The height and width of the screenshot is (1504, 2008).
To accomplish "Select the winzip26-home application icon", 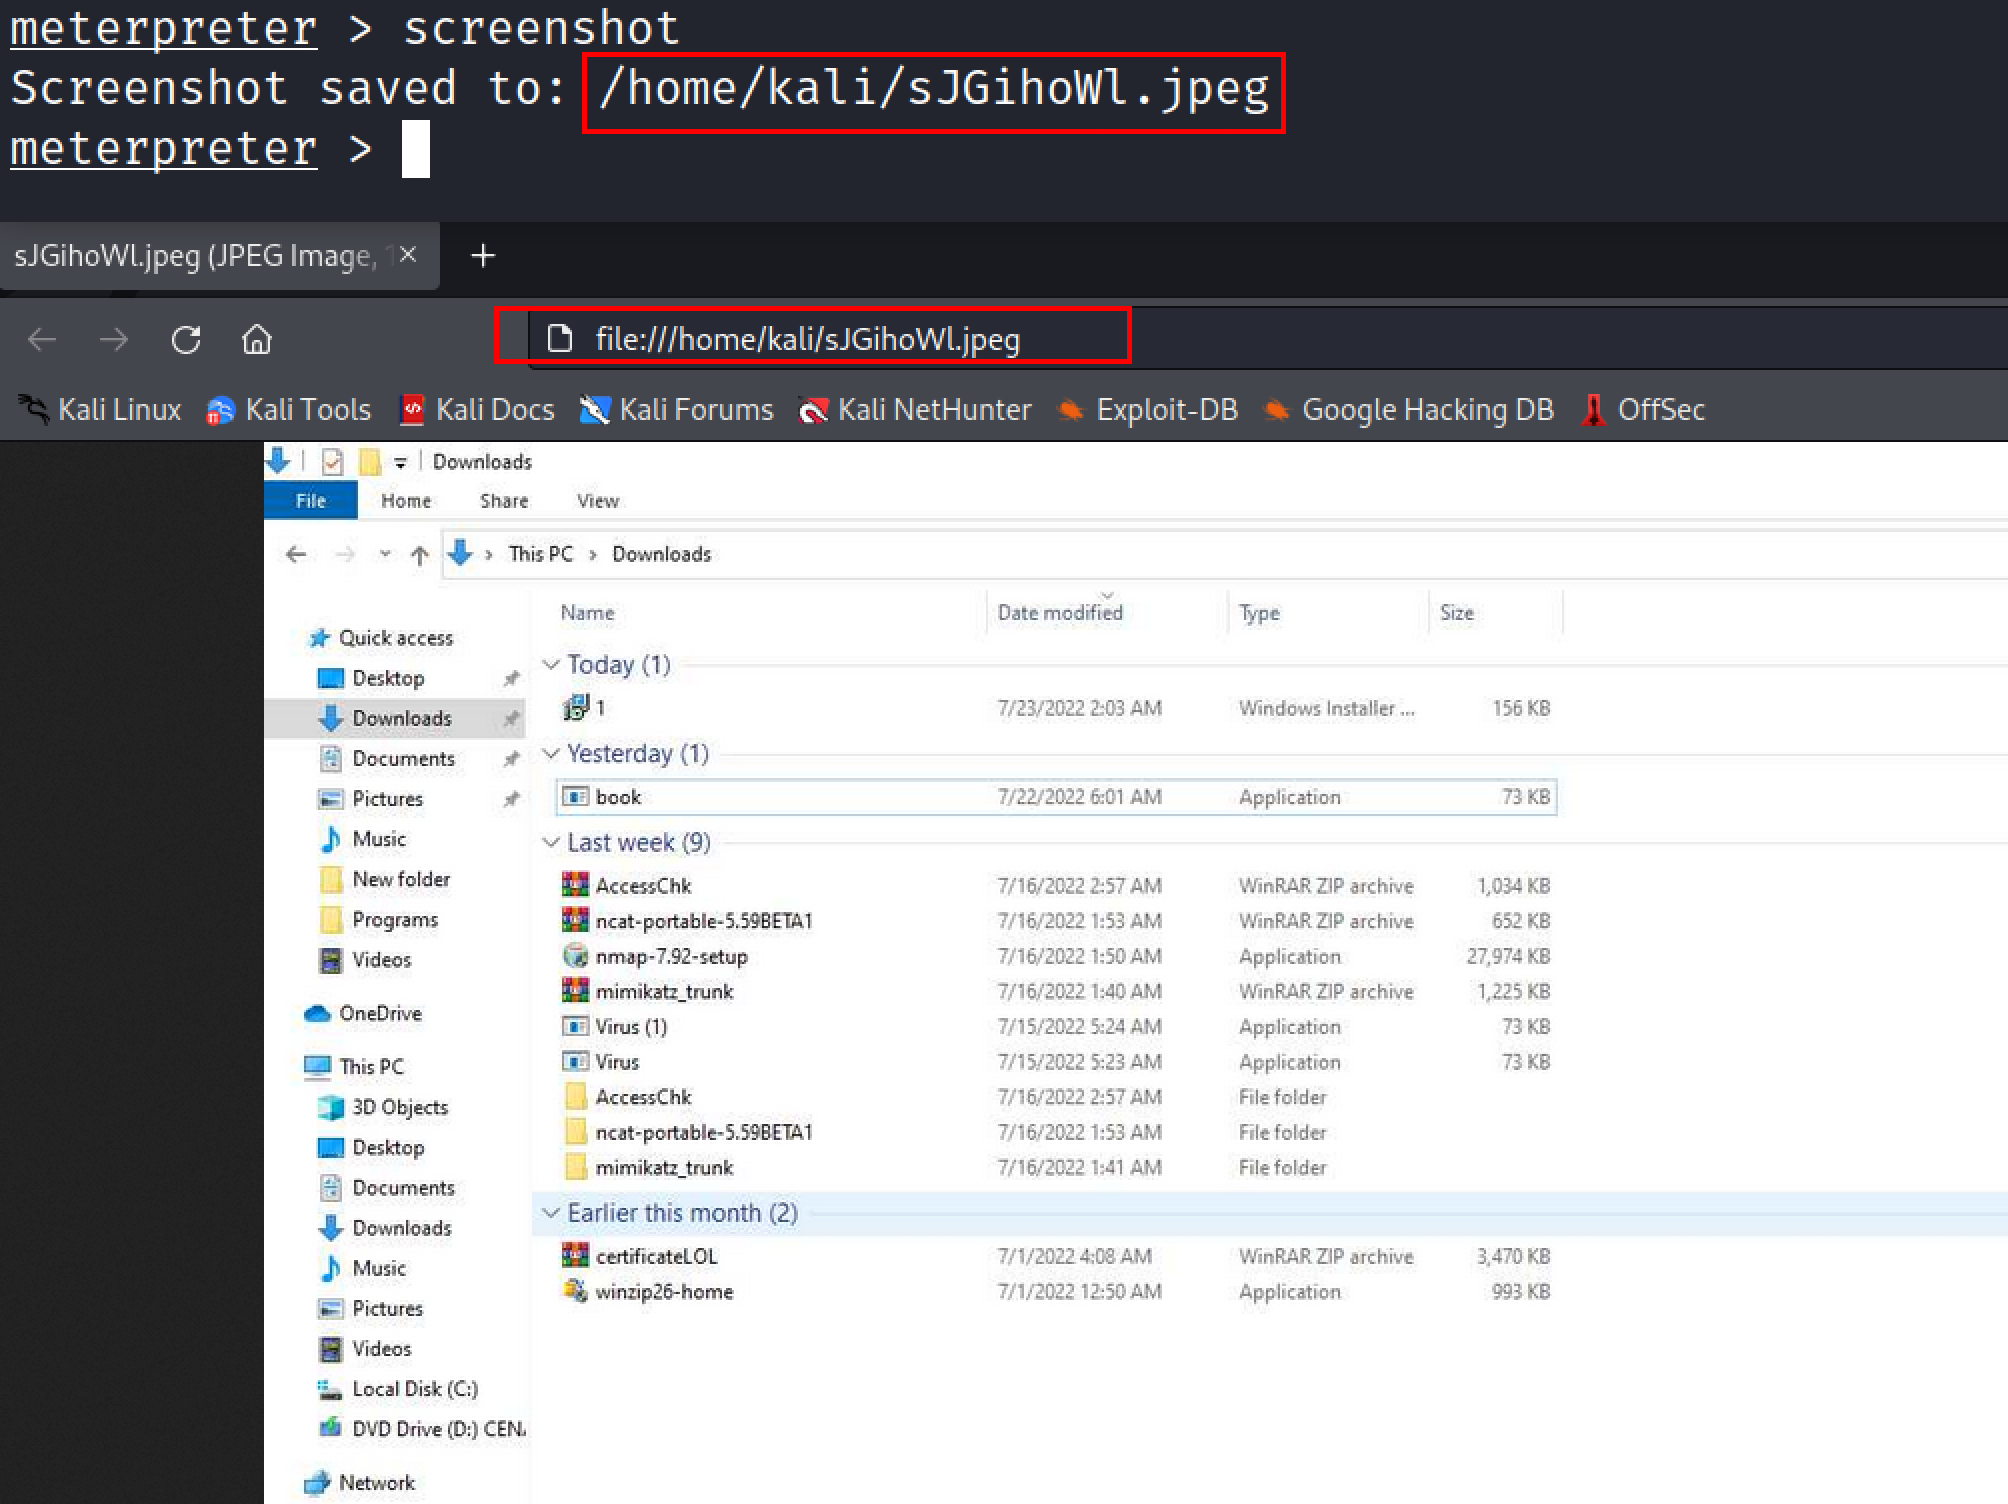I will 575,1291.
